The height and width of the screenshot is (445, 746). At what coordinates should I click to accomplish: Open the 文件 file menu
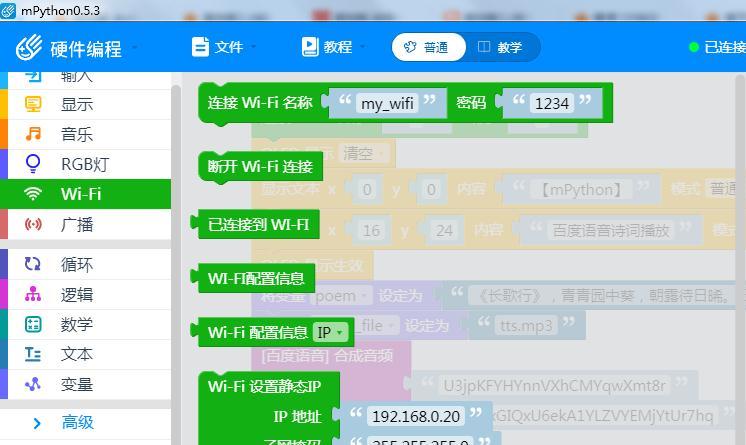tap(222, 47)
